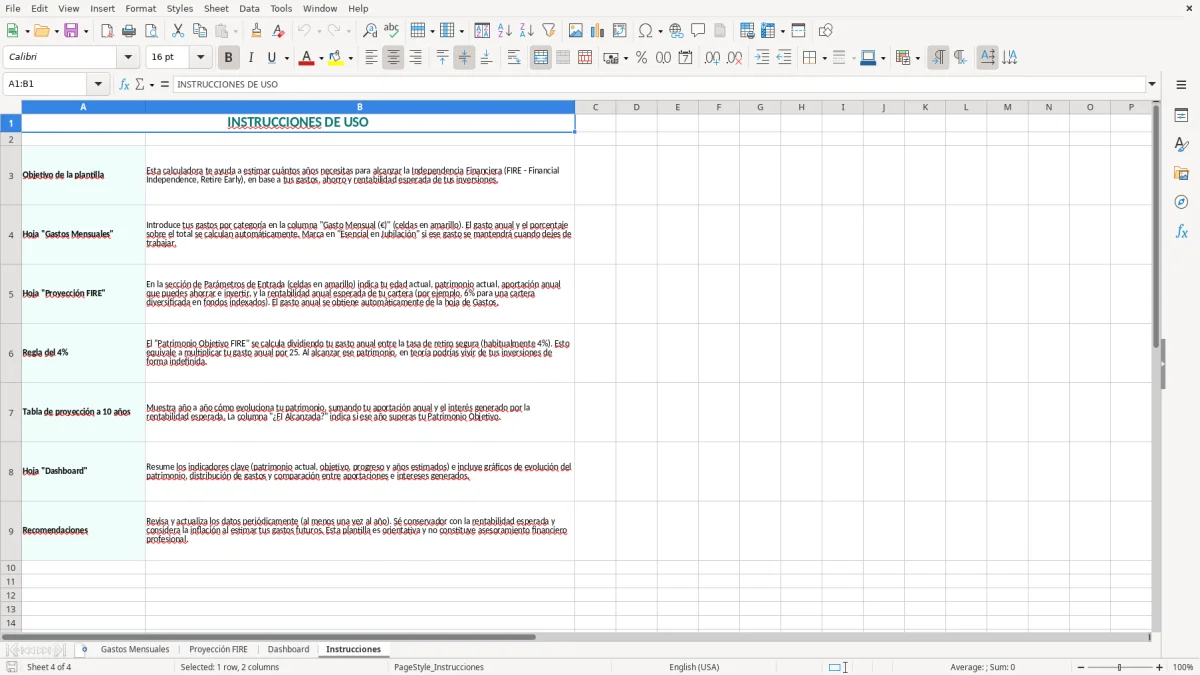Center text horizontally

click(x=393, y=58)
